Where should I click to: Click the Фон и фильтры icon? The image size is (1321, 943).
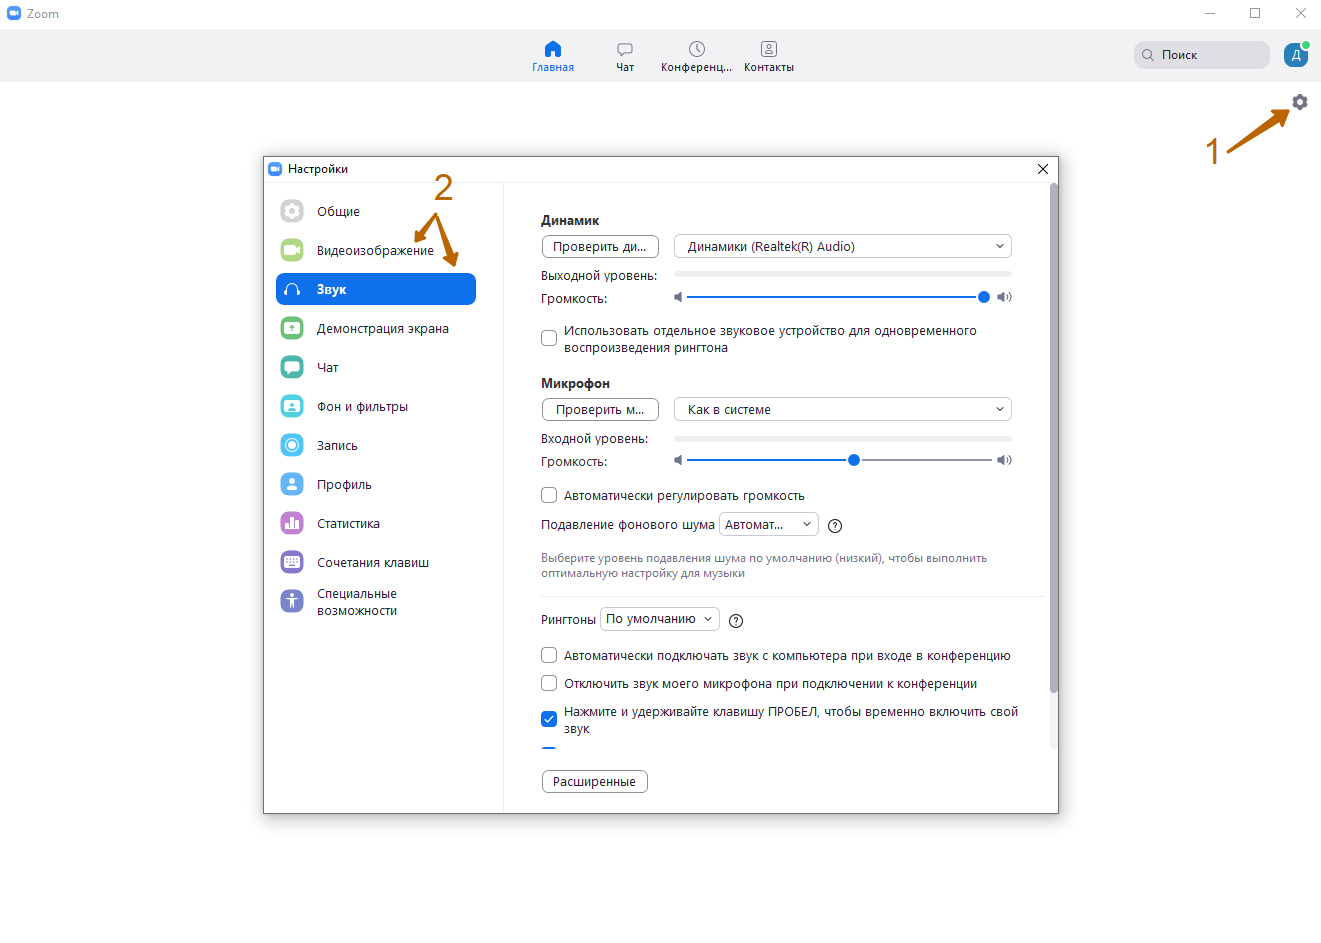[x=292, y=406]
